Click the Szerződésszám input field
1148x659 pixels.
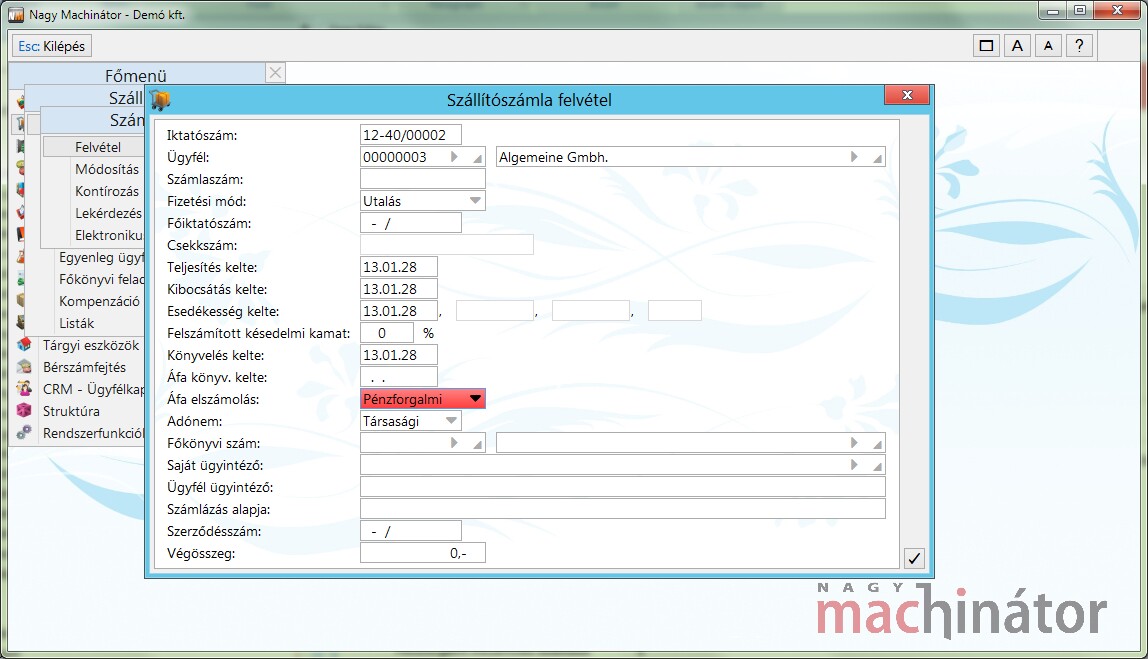point(411,531)
